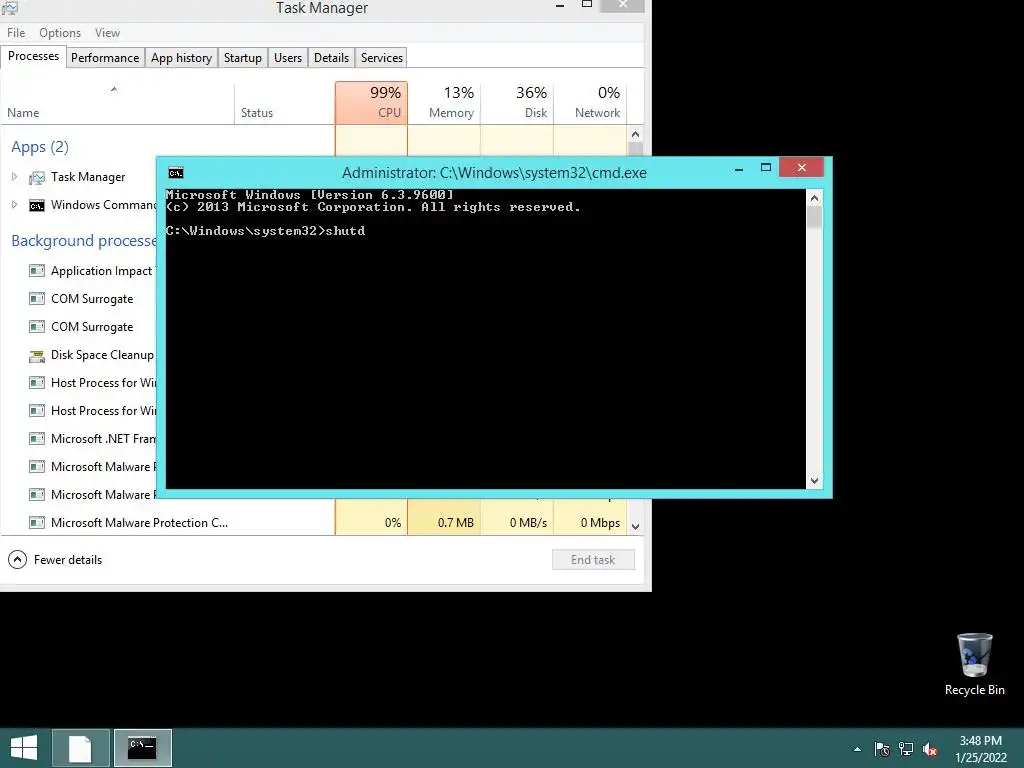Expand the Task Manager app entry

pyautogui.click(x=14, y=177)
